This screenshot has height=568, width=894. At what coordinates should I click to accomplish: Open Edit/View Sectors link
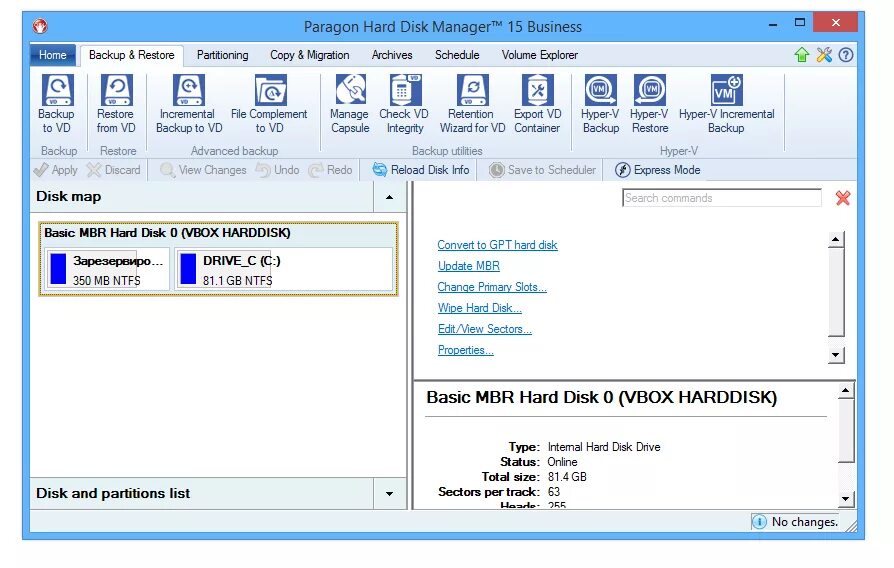485,329
